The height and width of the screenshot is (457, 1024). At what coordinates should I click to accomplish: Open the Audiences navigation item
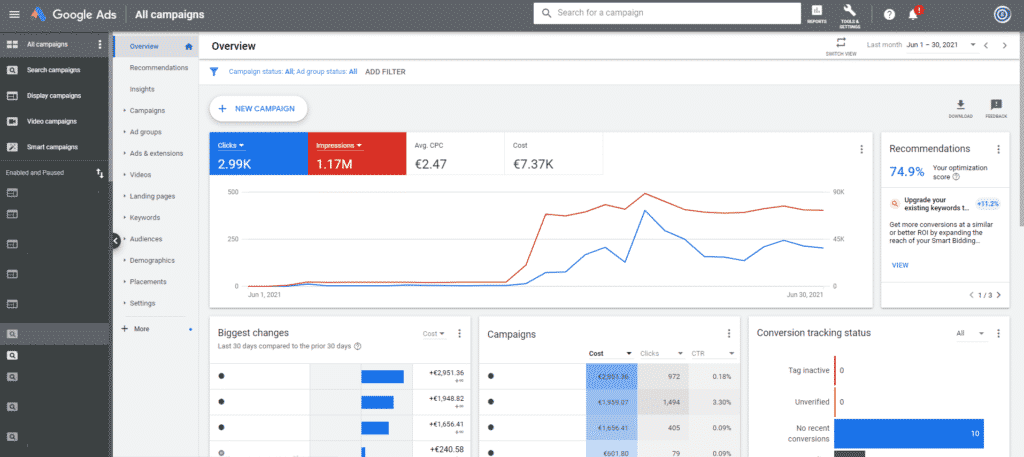pyautogui.click(x=145, y=239)
